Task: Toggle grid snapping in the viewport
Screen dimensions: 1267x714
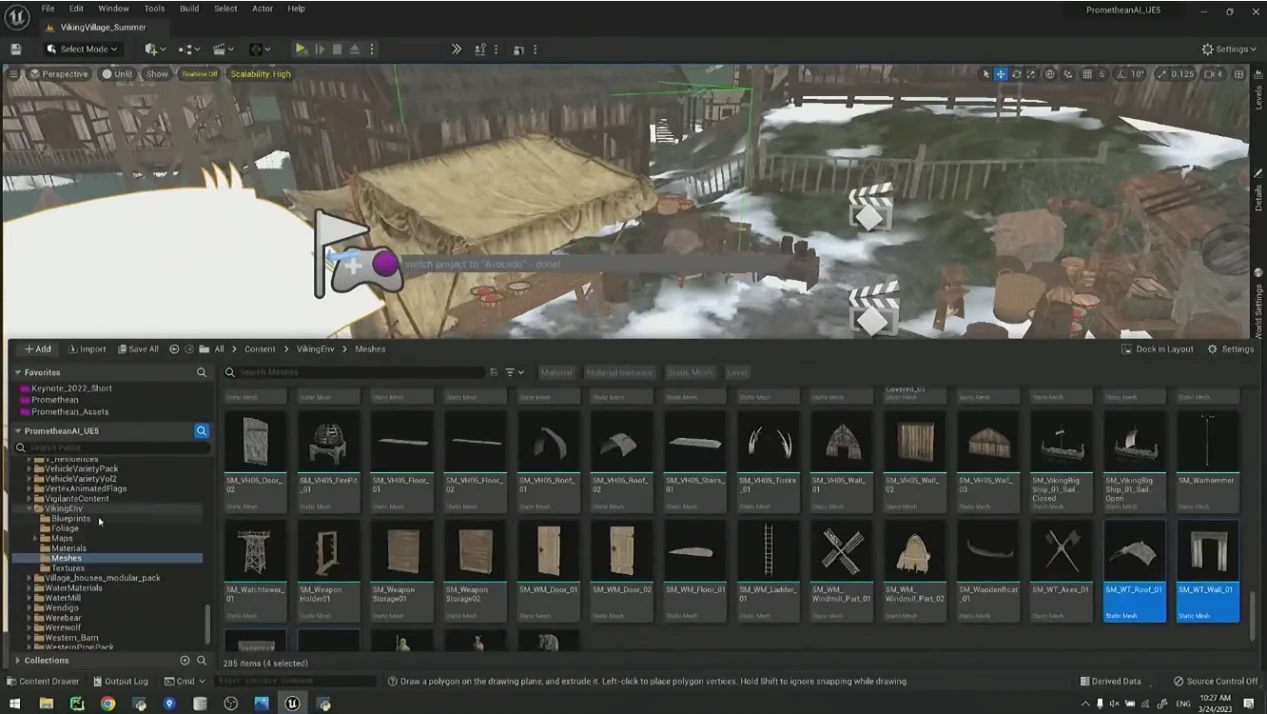Action: click(x=1087, y=74)
